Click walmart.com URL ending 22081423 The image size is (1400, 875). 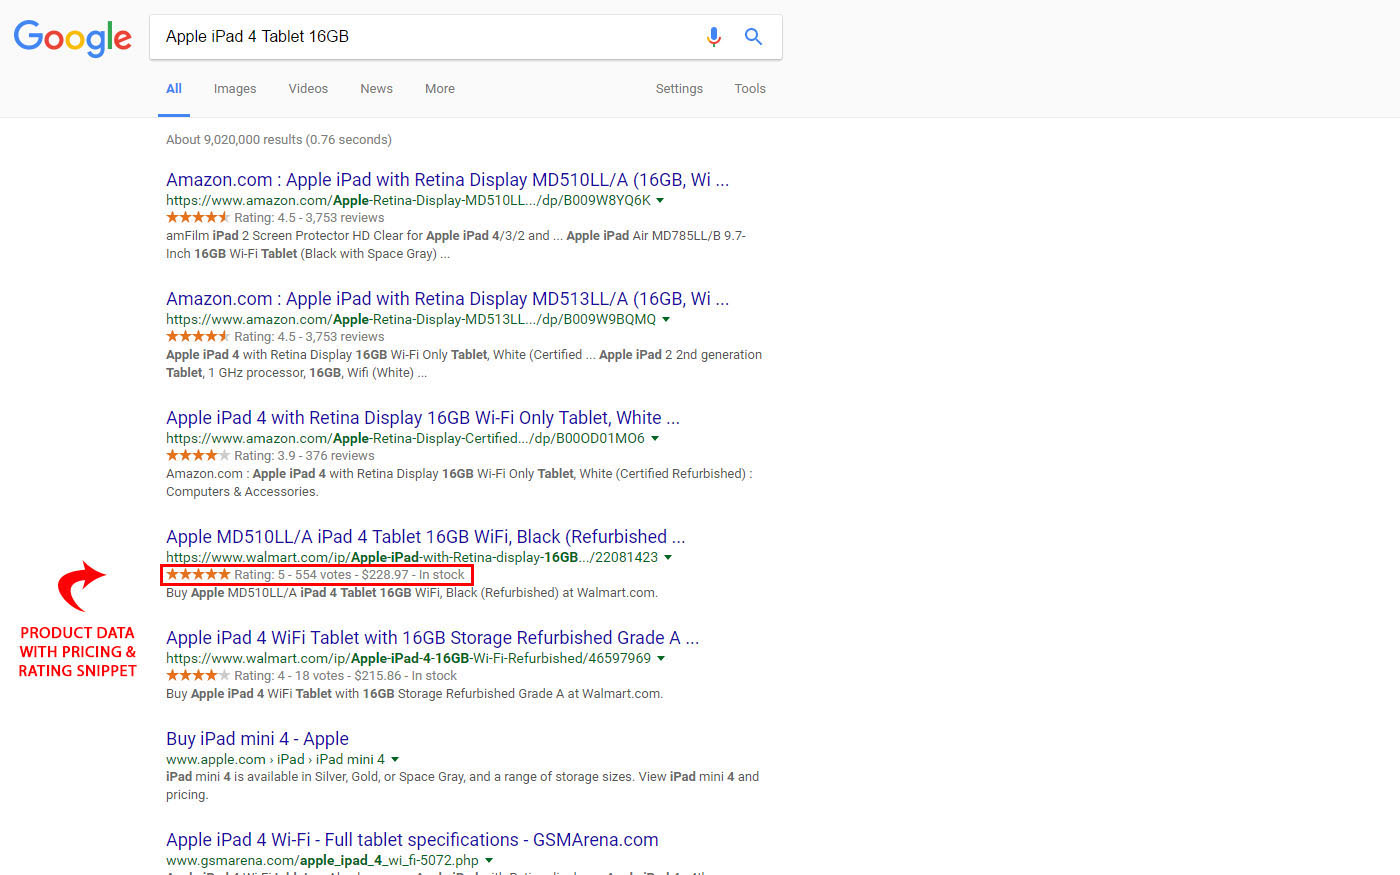(412, 558)
